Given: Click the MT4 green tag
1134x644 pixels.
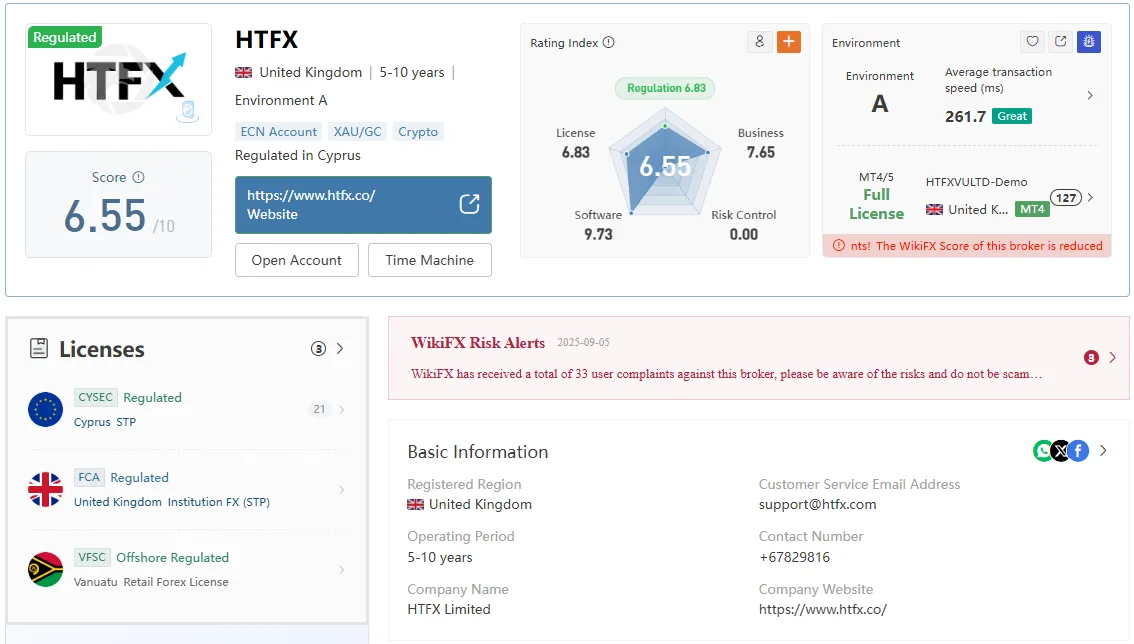Looking at the screenshot, I should (x=1032, y=209).
